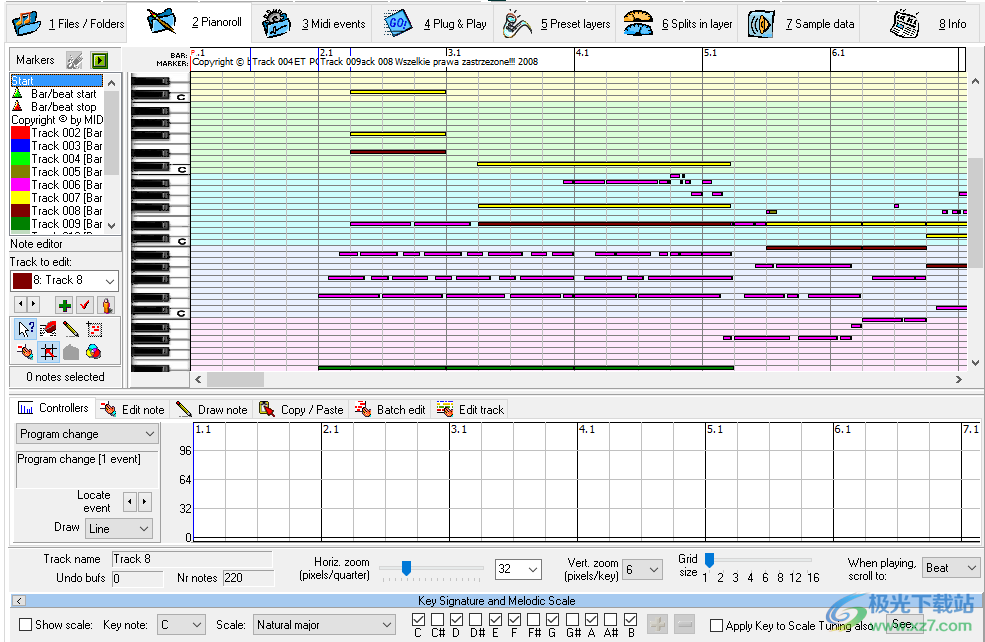Toggle the C note checkbox
Image resolution: width=985 pixels, height=642 pixels.
[418, 620]
